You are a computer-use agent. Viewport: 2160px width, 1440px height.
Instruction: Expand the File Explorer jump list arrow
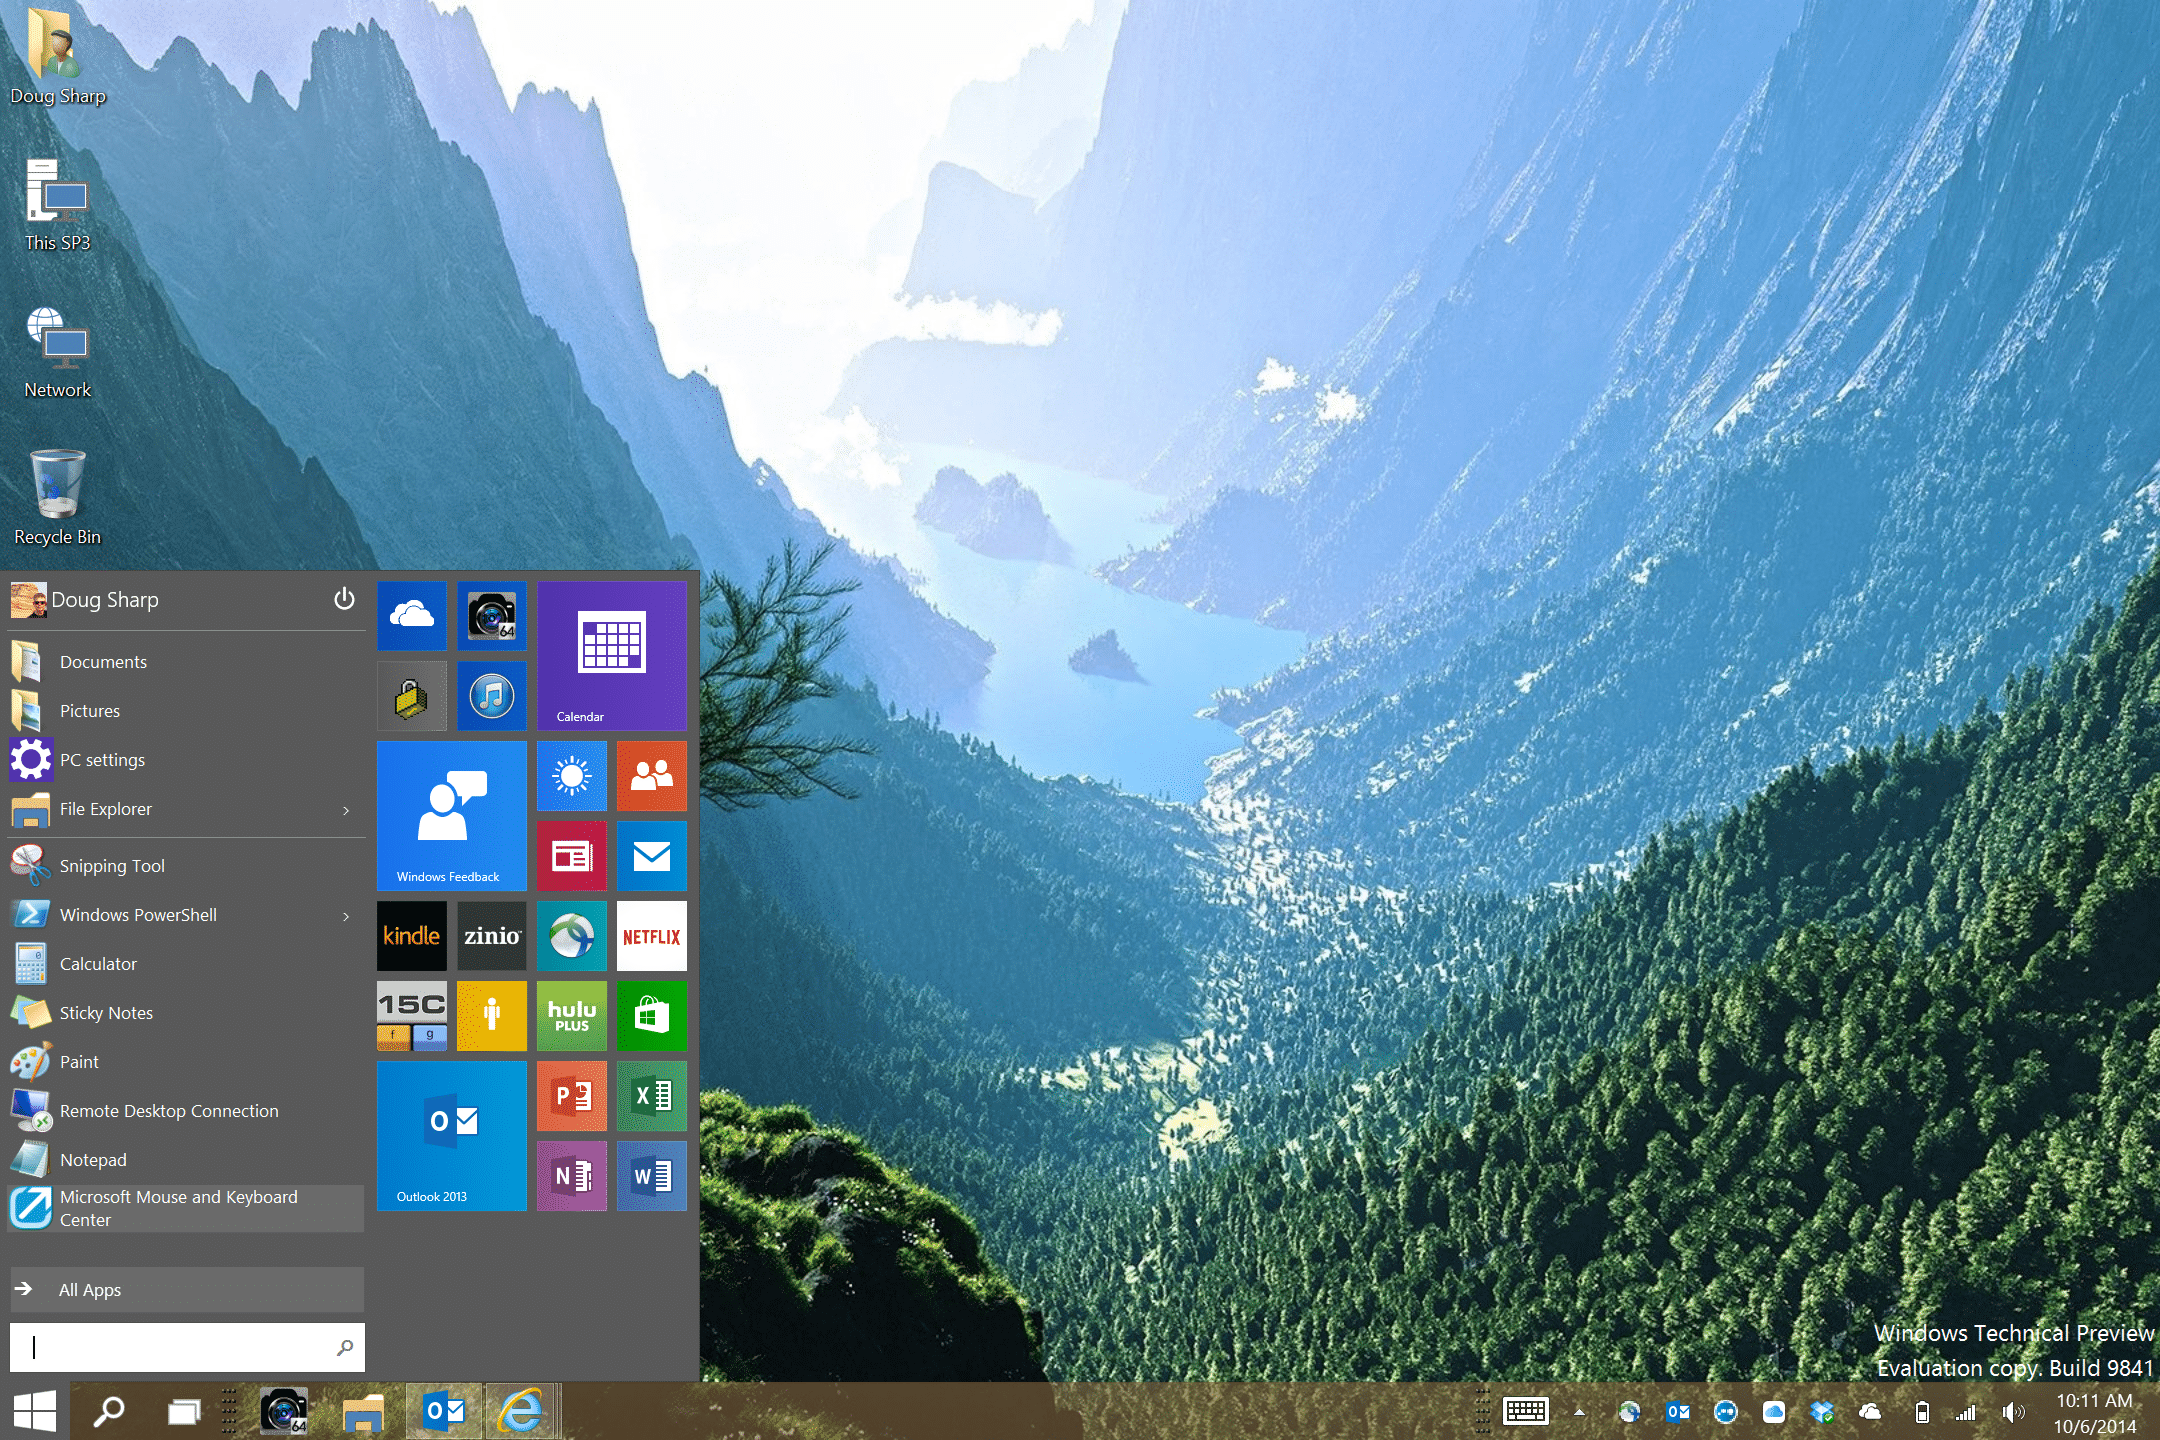point(346,810)
